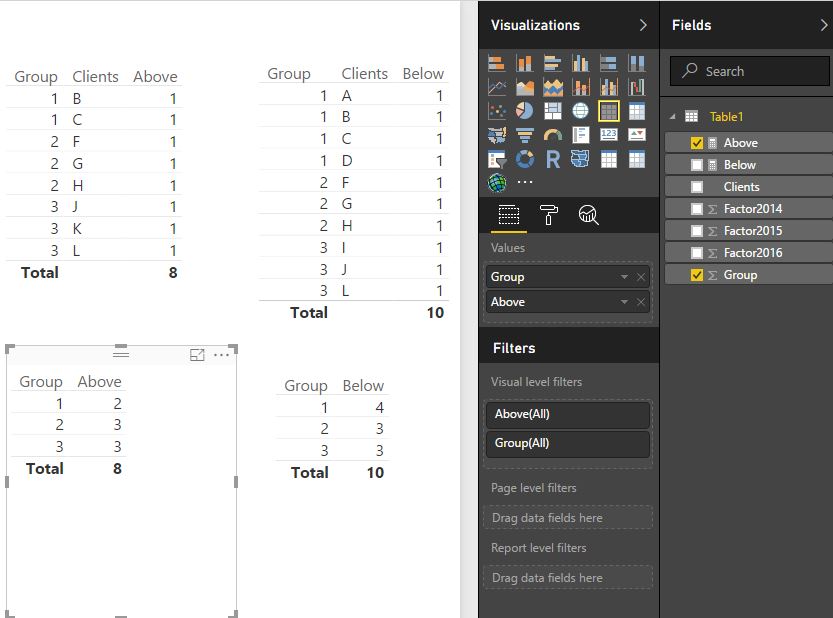The height and width of the screenshot is (618, 833).
Task: Remove Group from Values well
Action: [641, 277]
